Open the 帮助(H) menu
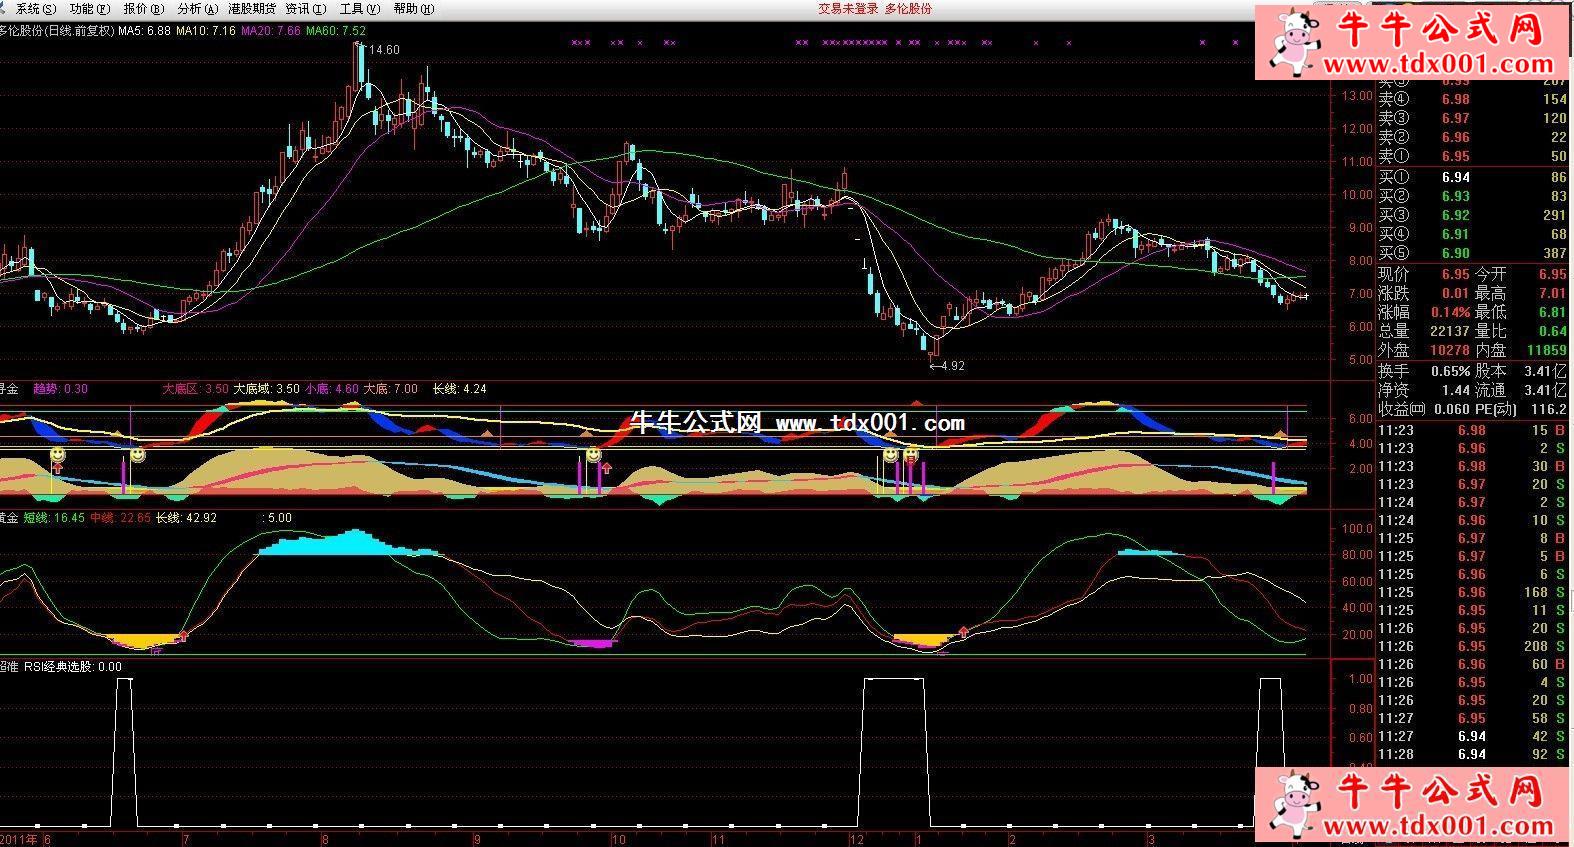The width and height of the screenshot is (1574, 847). click(414, 8)
